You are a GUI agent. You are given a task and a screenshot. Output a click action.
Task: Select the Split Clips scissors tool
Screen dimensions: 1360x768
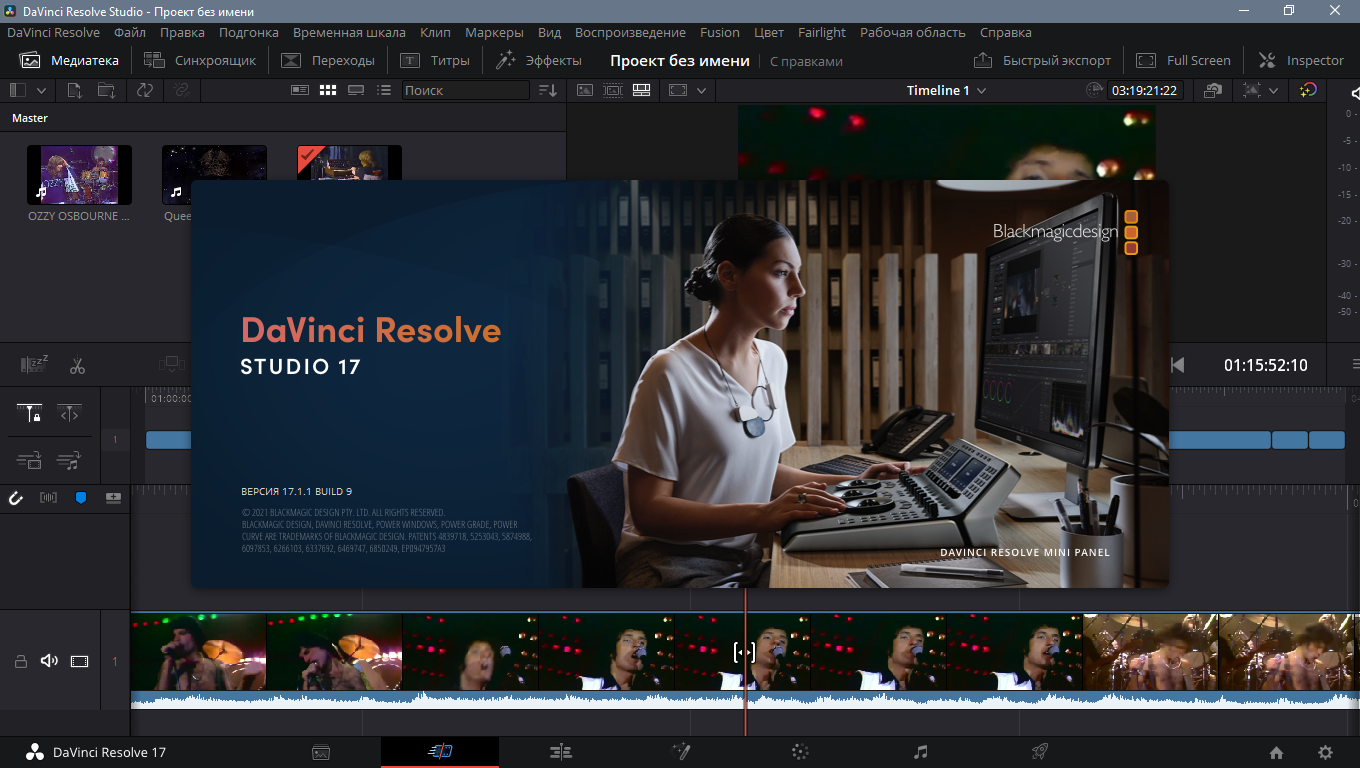(x=77, y=365)
